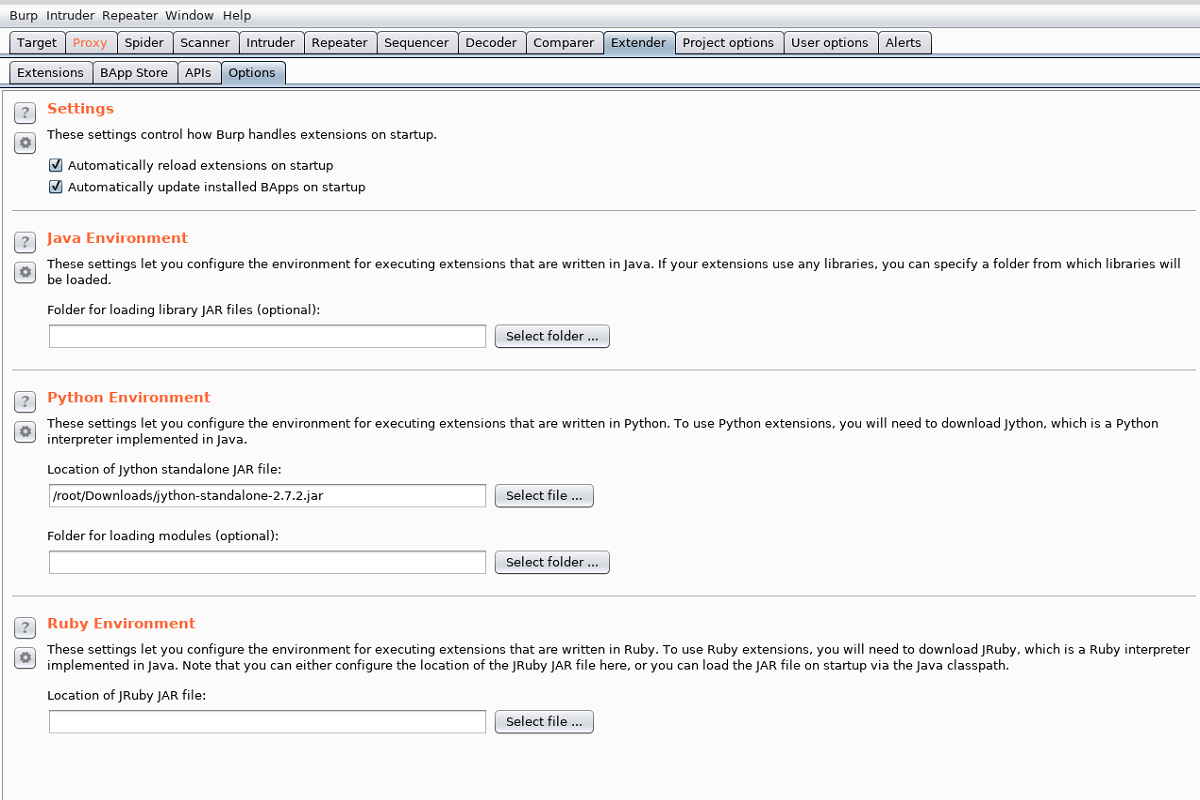The height and width of the screenshot is (800, 1200).
Task: Click the JRuby JAR file location field
Action: 268,721
